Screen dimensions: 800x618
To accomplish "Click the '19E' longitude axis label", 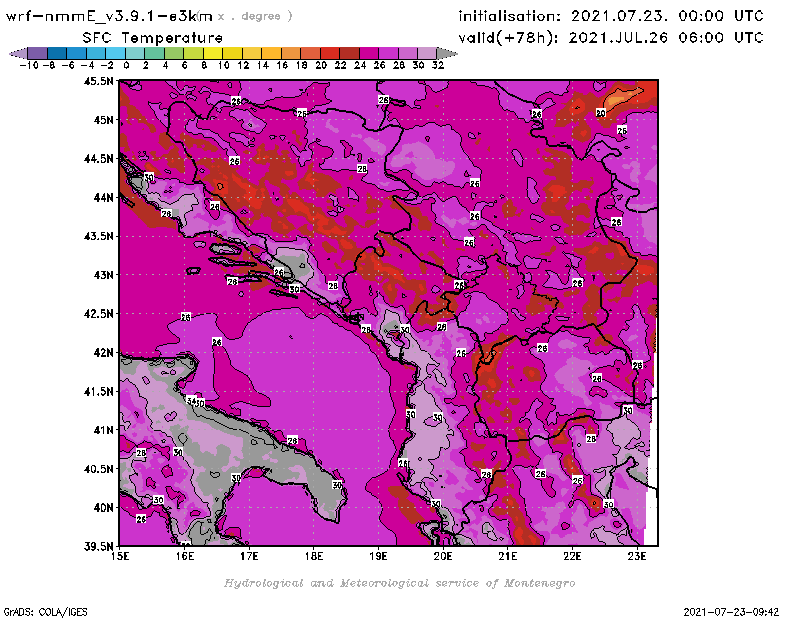I will coord(379,556).
